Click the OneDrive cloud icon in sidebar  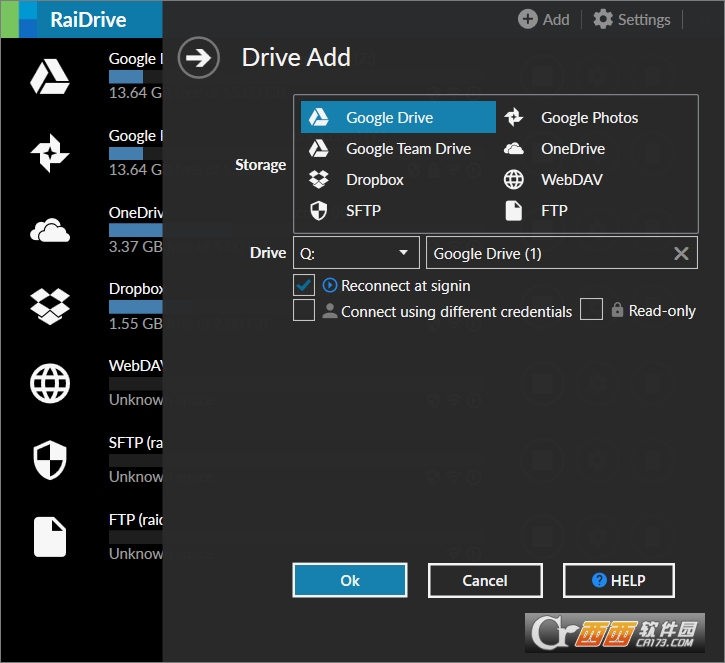tap(50, 230)
